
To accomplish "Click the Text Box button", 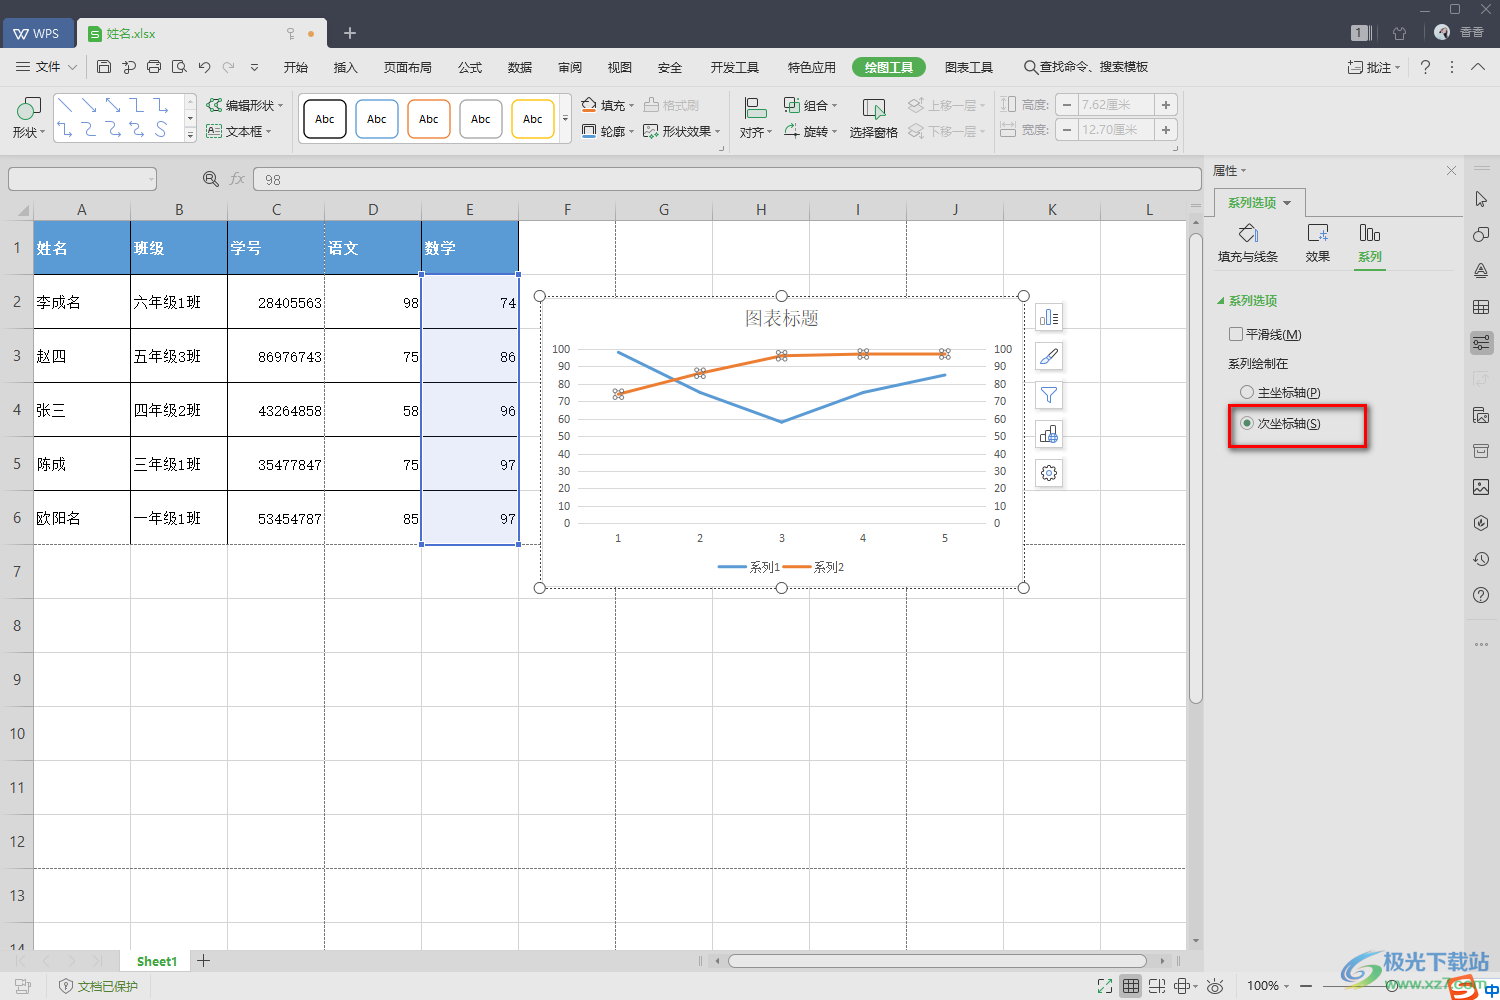I will (x=239, y=131).
